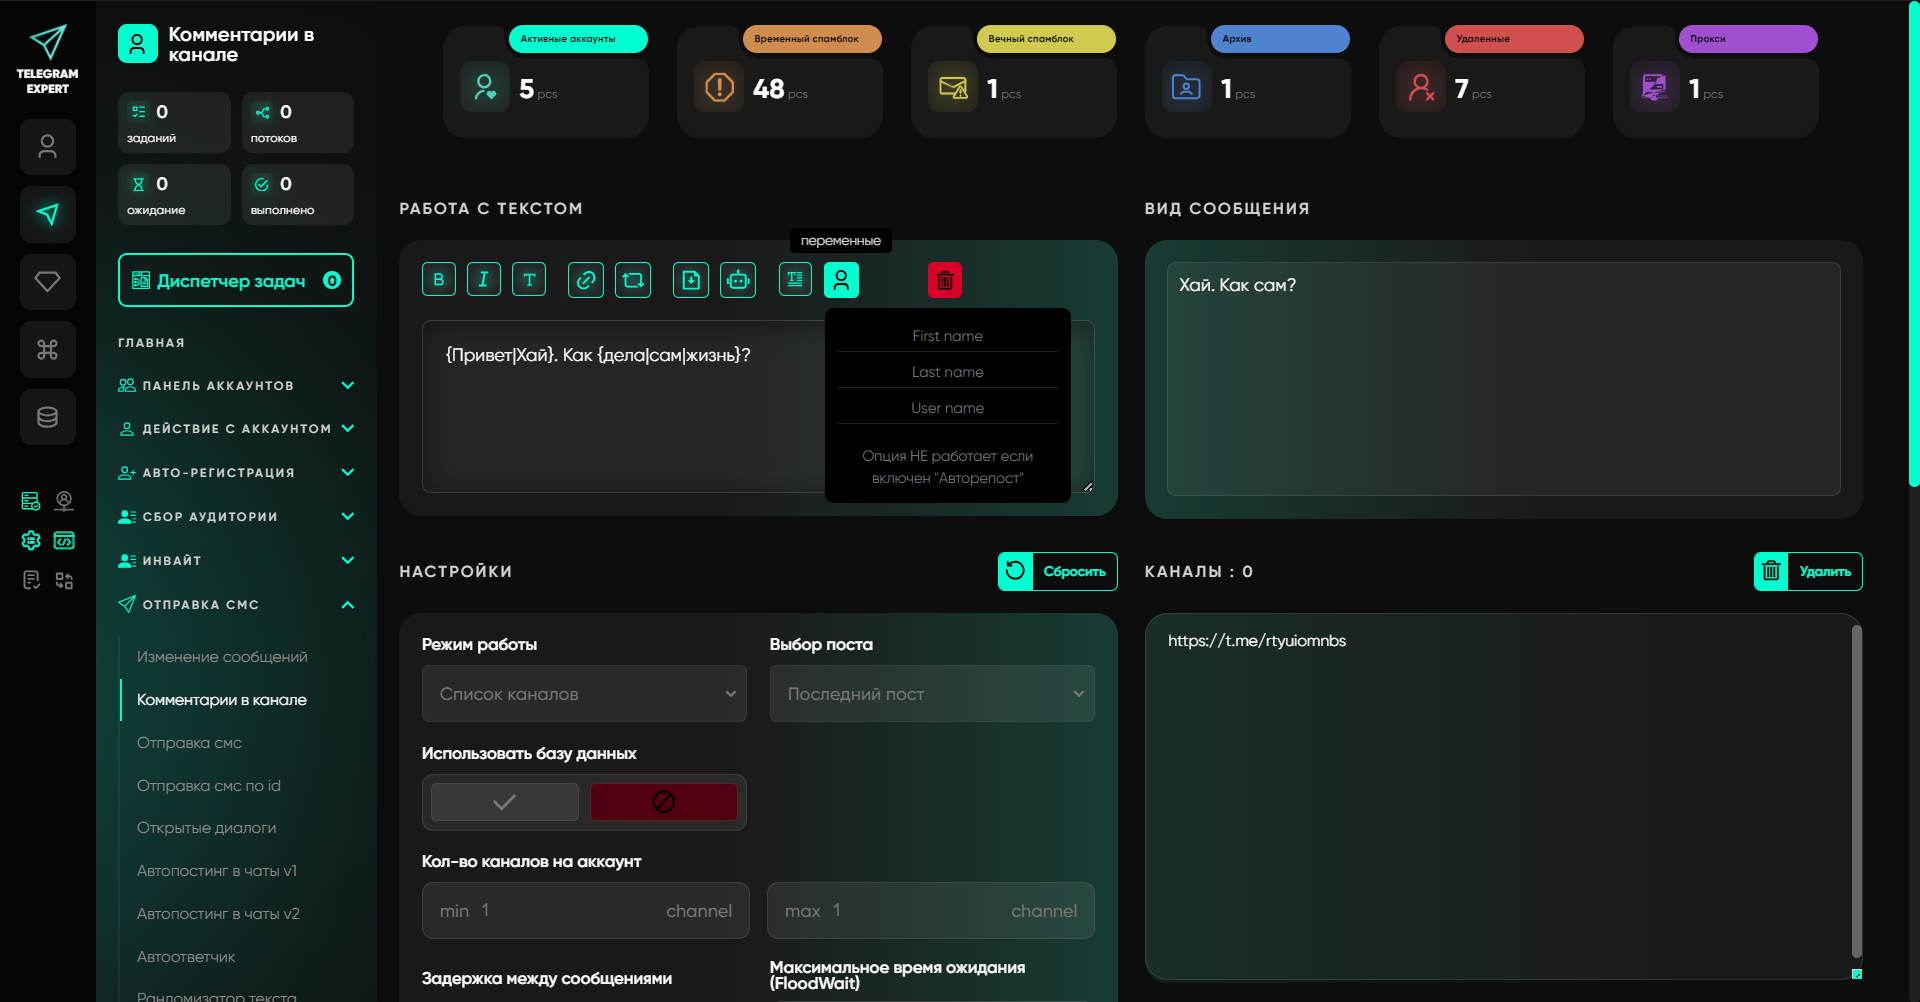1920x1002 pixels.
Task: Open the Выбор поста dropdown
Action: click(931, 694)
